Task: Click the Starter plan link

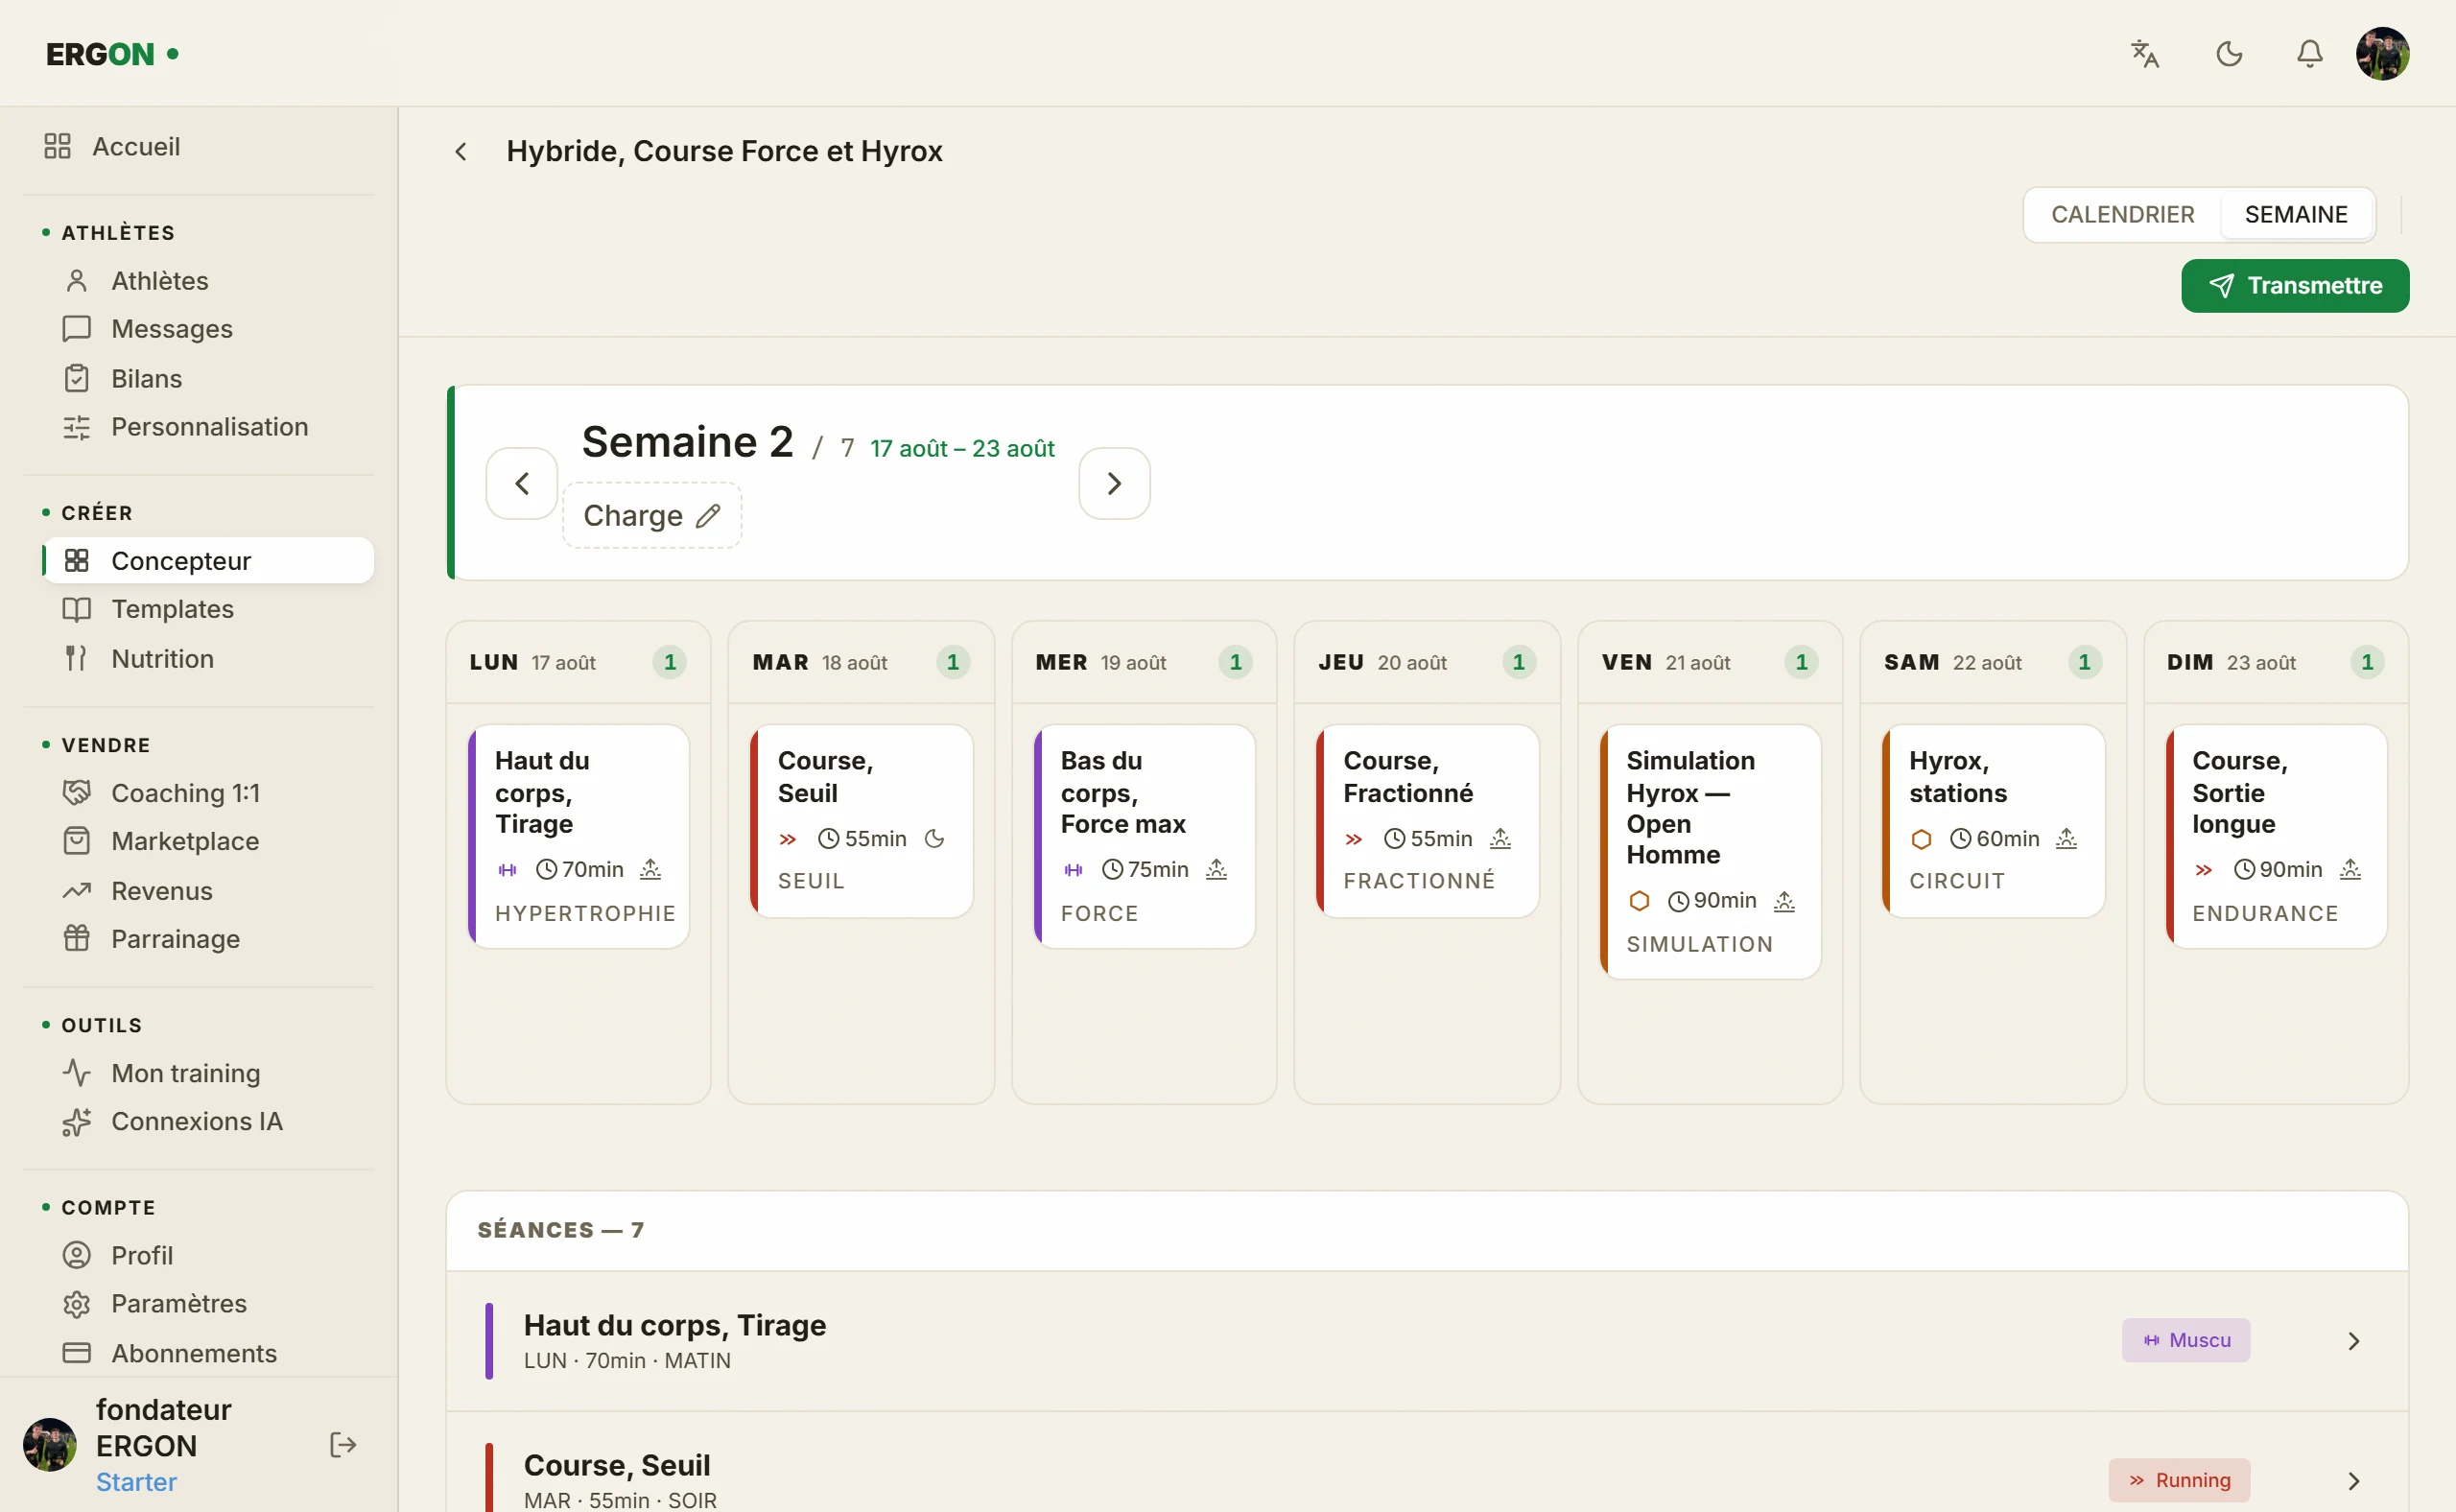Action: (136, 1482)
